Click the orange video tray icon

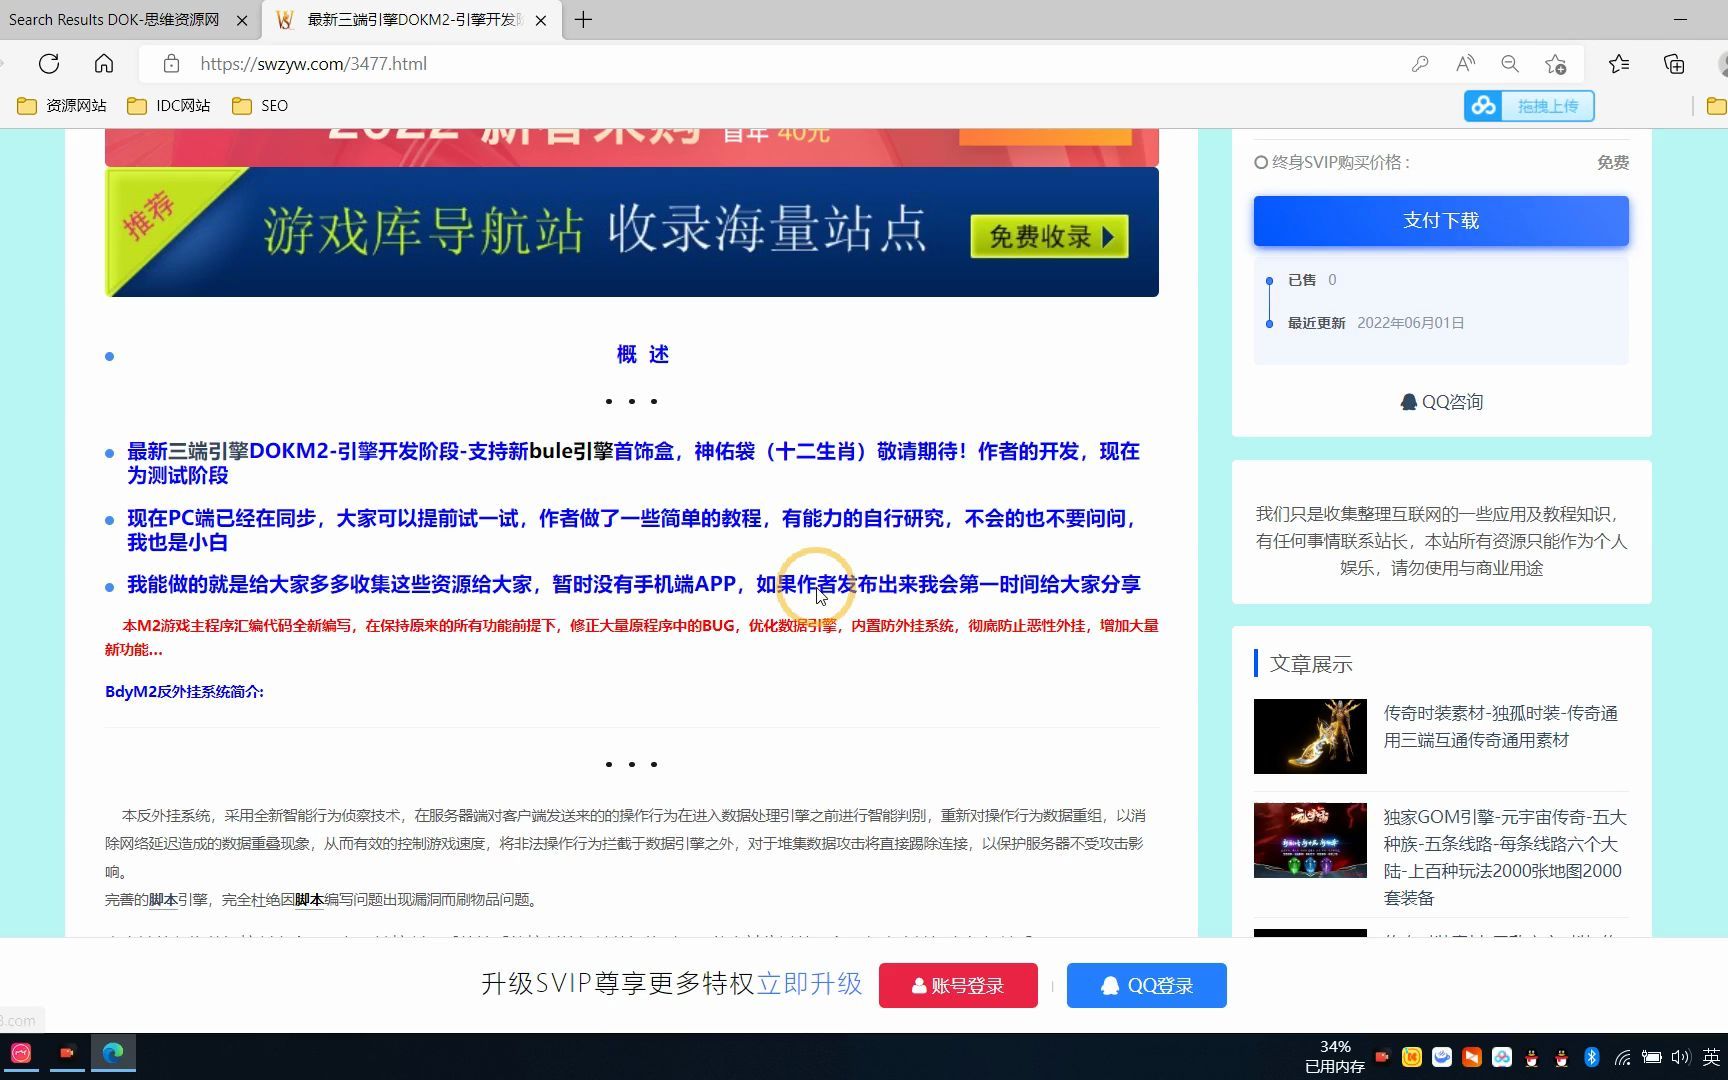1472,1057
